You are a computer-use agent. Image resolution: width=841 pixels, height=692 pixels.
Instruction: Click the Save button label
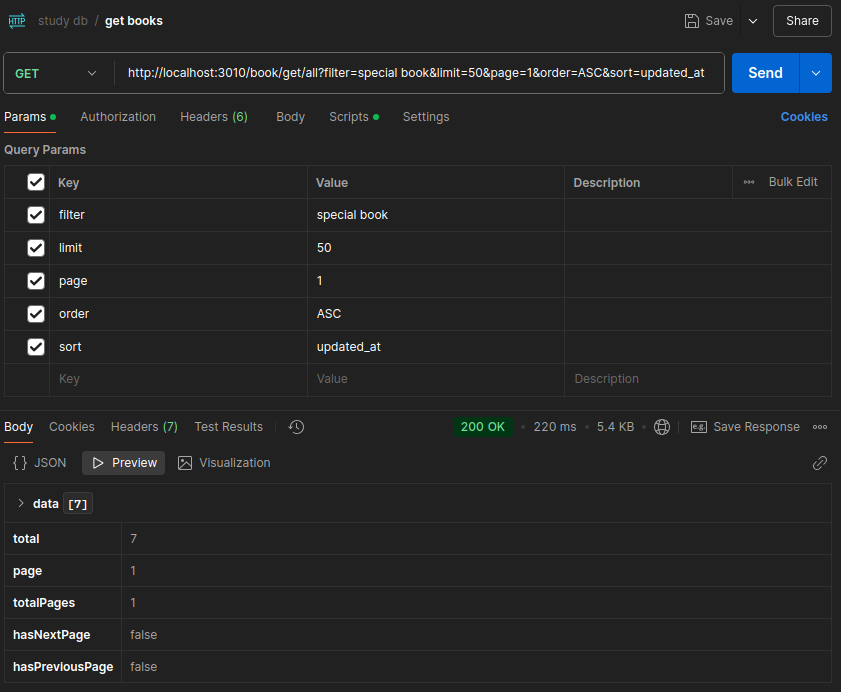pyautogui.click(x=719, y=21)
